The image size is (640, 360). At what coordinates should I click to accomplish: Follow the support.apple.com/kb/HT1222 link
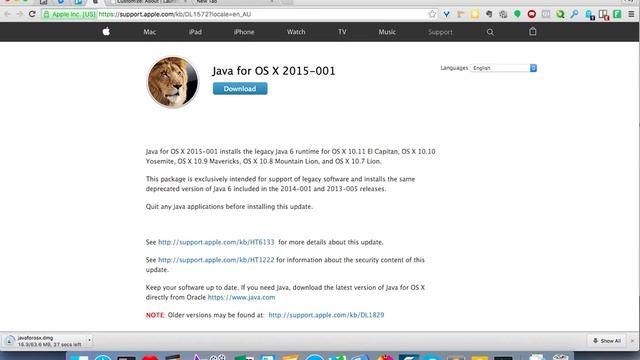coord(216,260)
